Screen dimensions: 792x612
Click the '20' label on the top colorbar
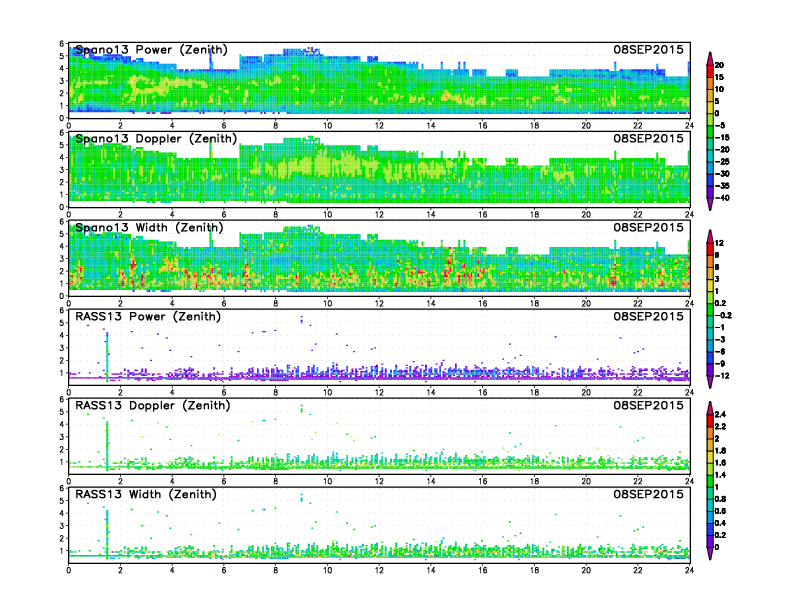click(719, 65)
